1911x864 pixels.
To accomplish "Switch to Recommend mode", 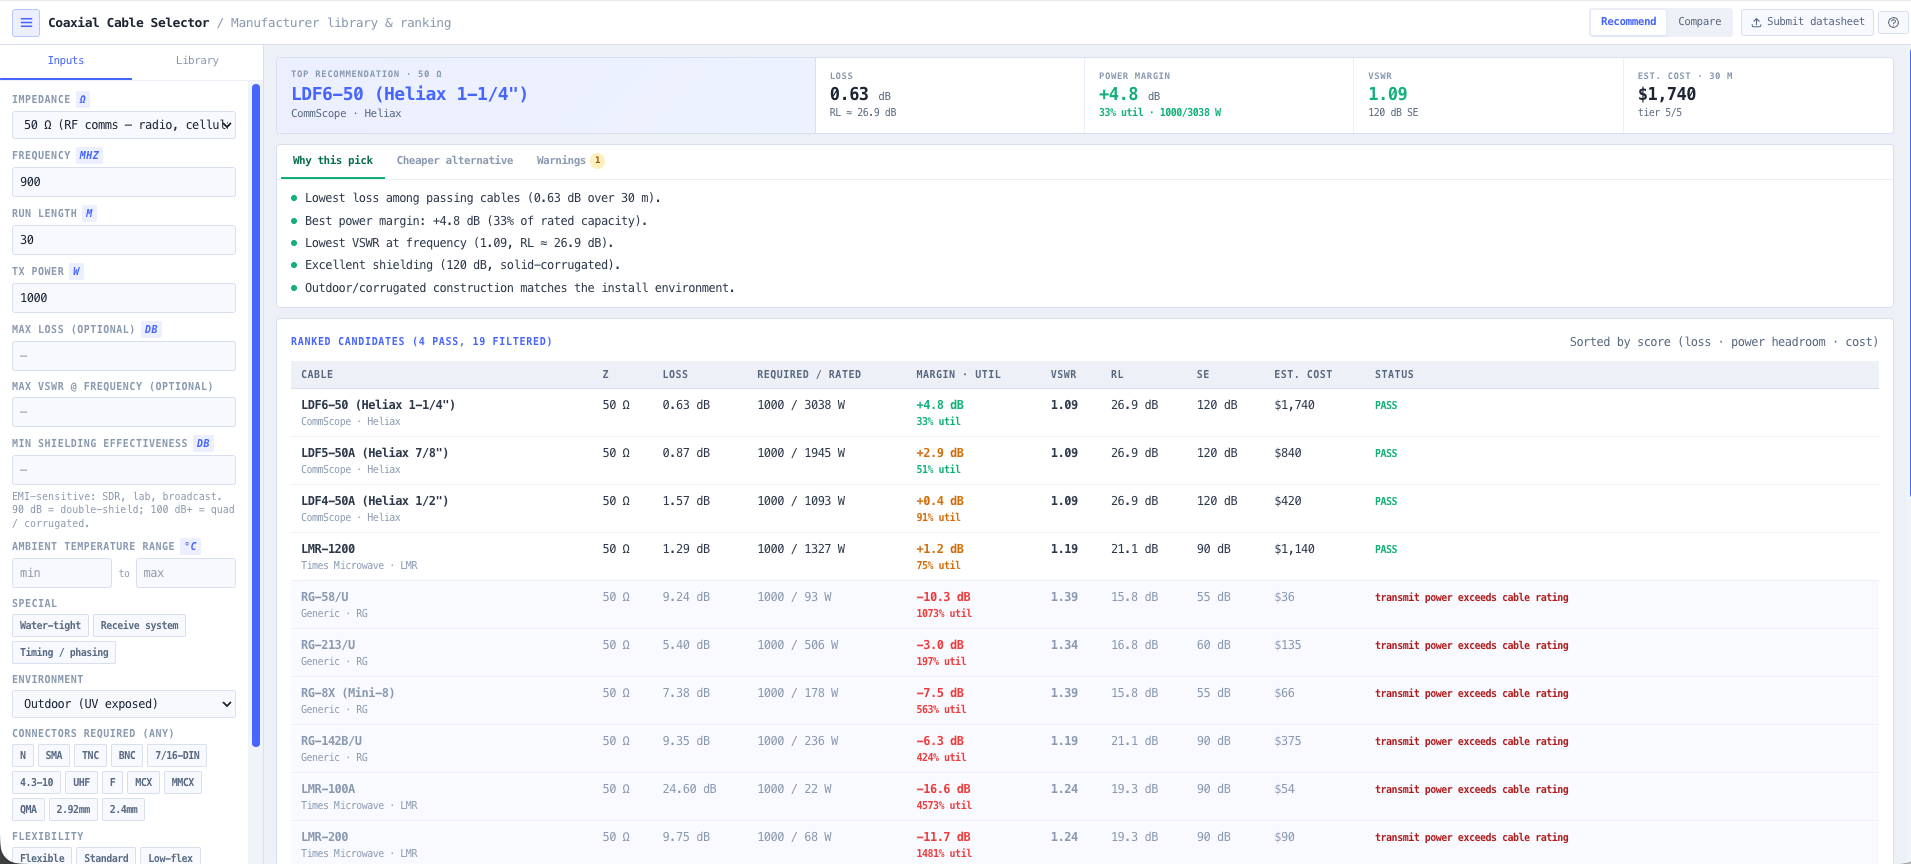I will pos(1628,22).
